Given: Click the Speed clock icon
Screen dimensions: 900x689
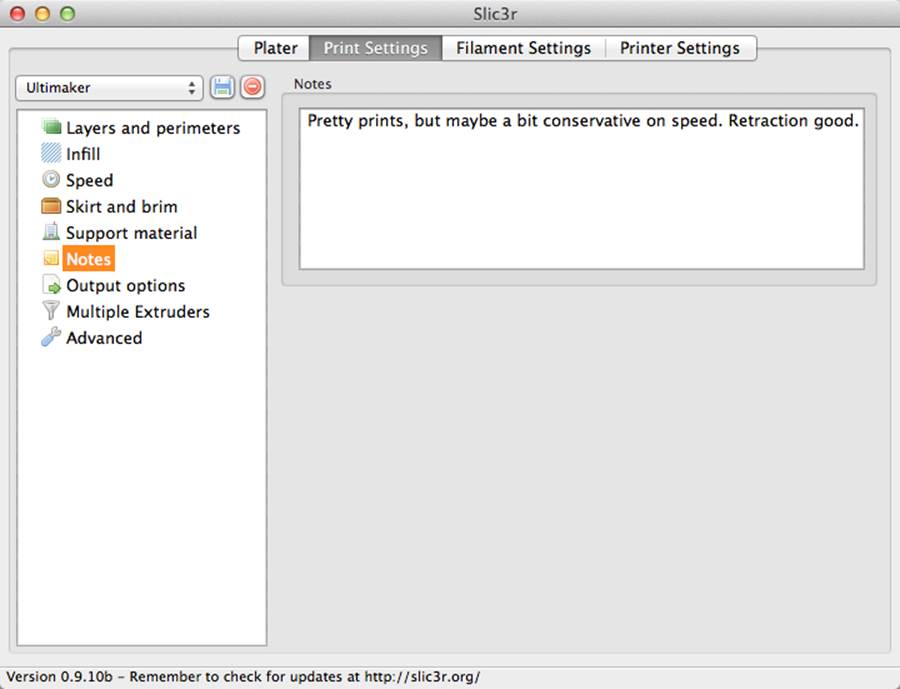Looking at the screenshot, I should tap(51, 180).
